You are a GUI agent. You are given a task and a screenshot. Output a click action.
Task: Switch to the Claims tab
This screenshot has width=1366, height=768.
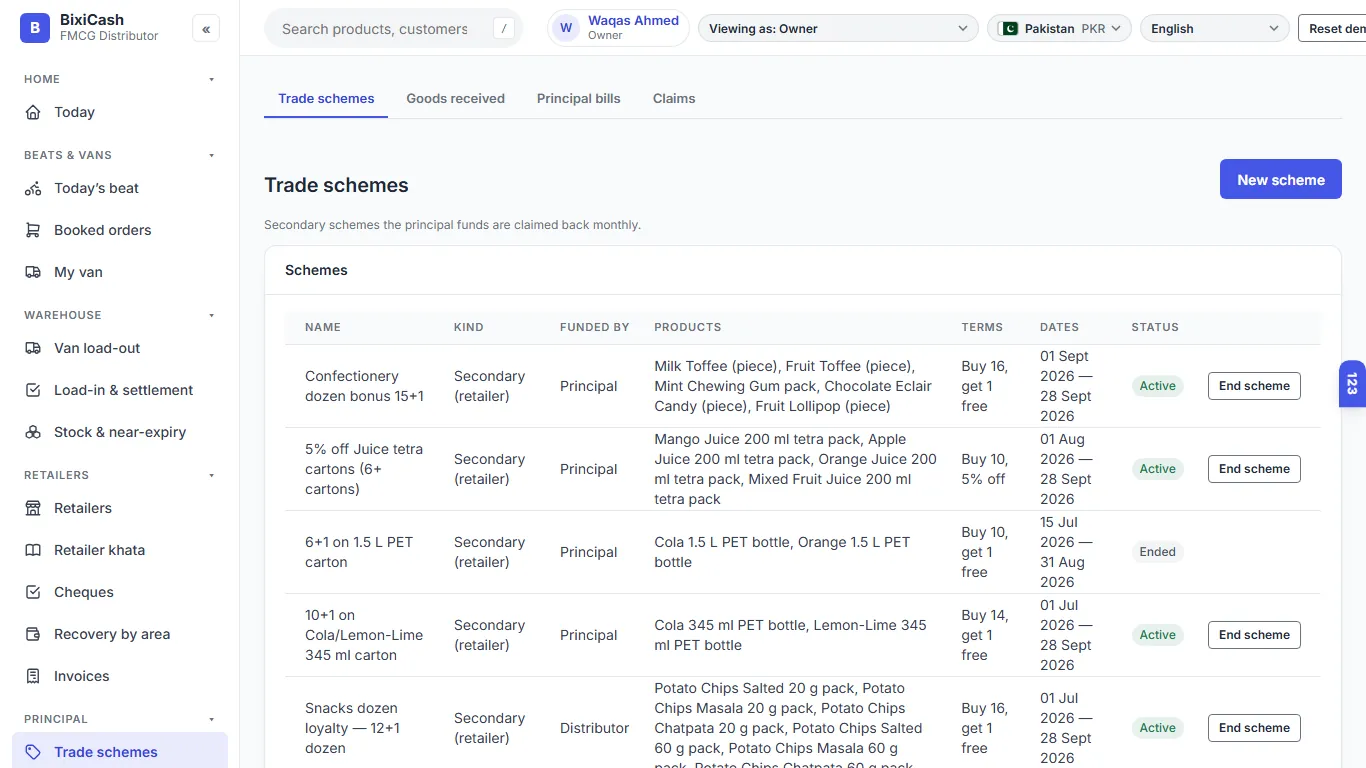coord(674,98)
